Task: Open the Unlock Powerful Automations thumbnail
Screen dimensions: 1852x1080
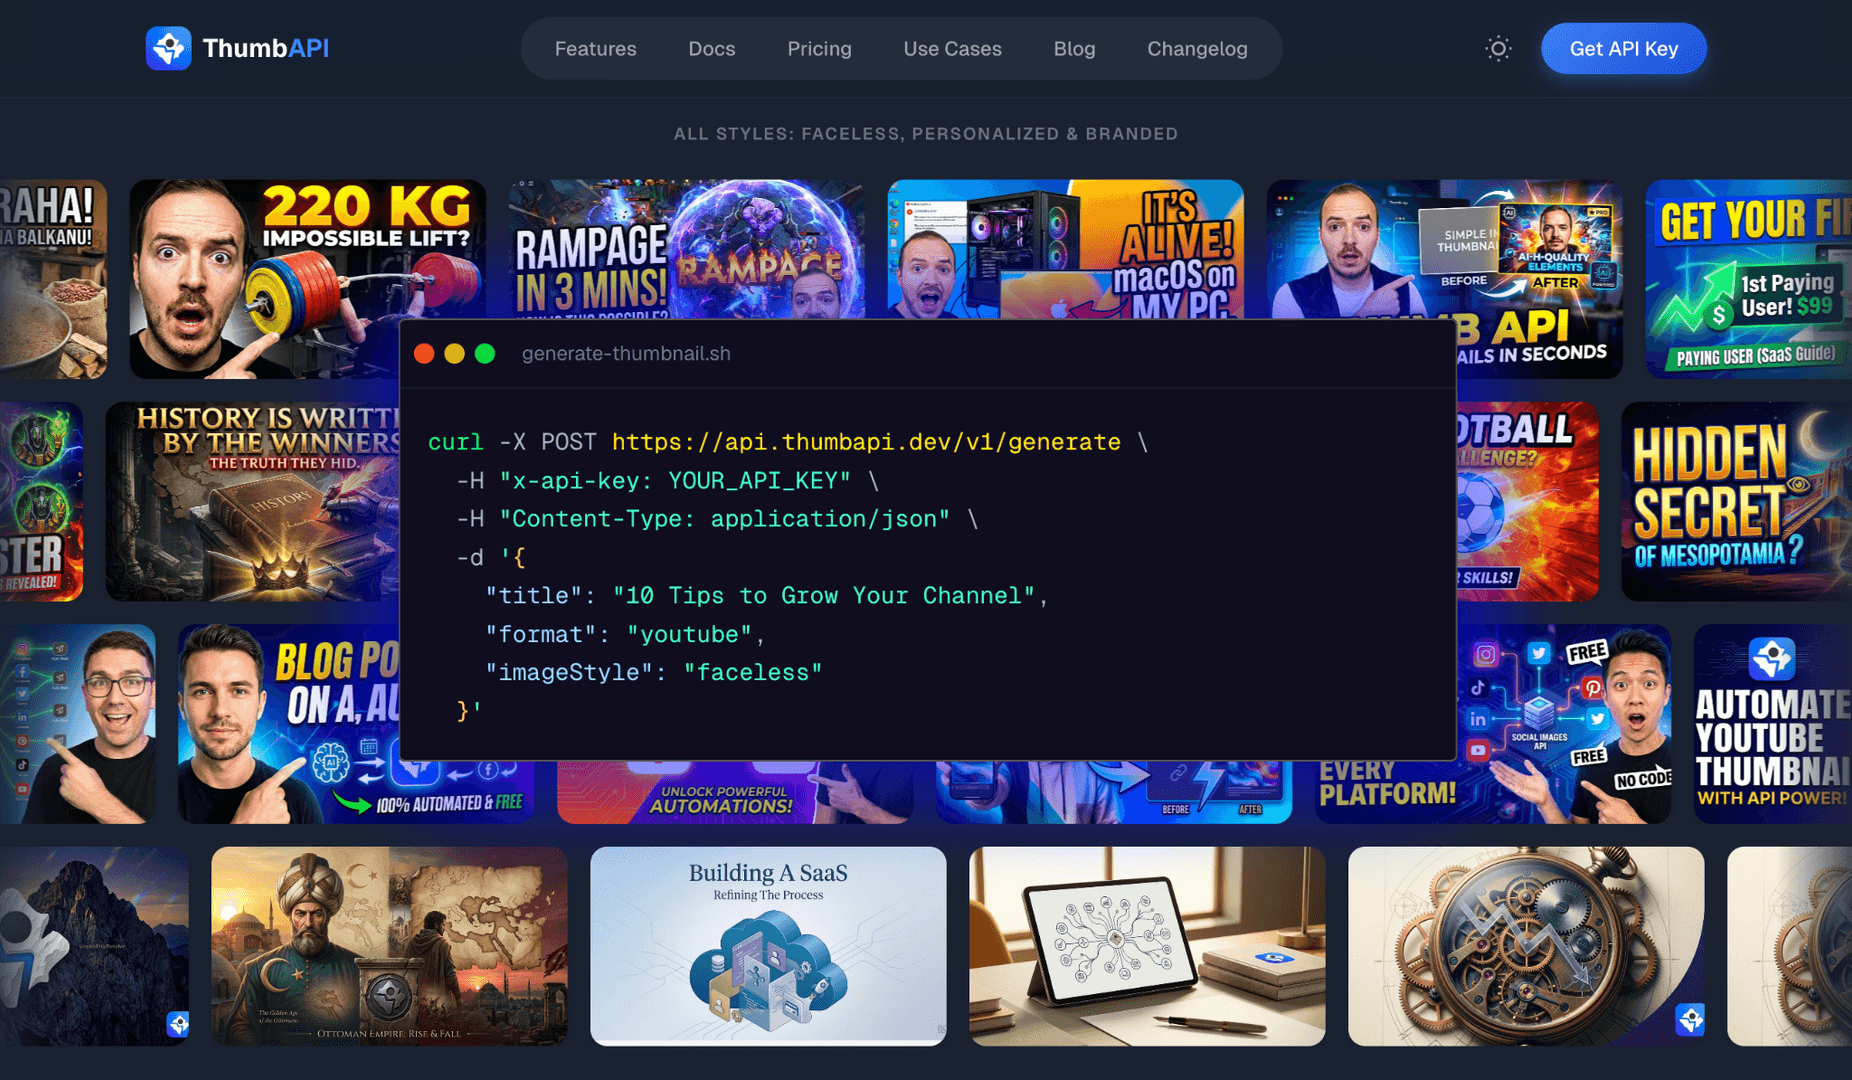Action: coord(735,792)
